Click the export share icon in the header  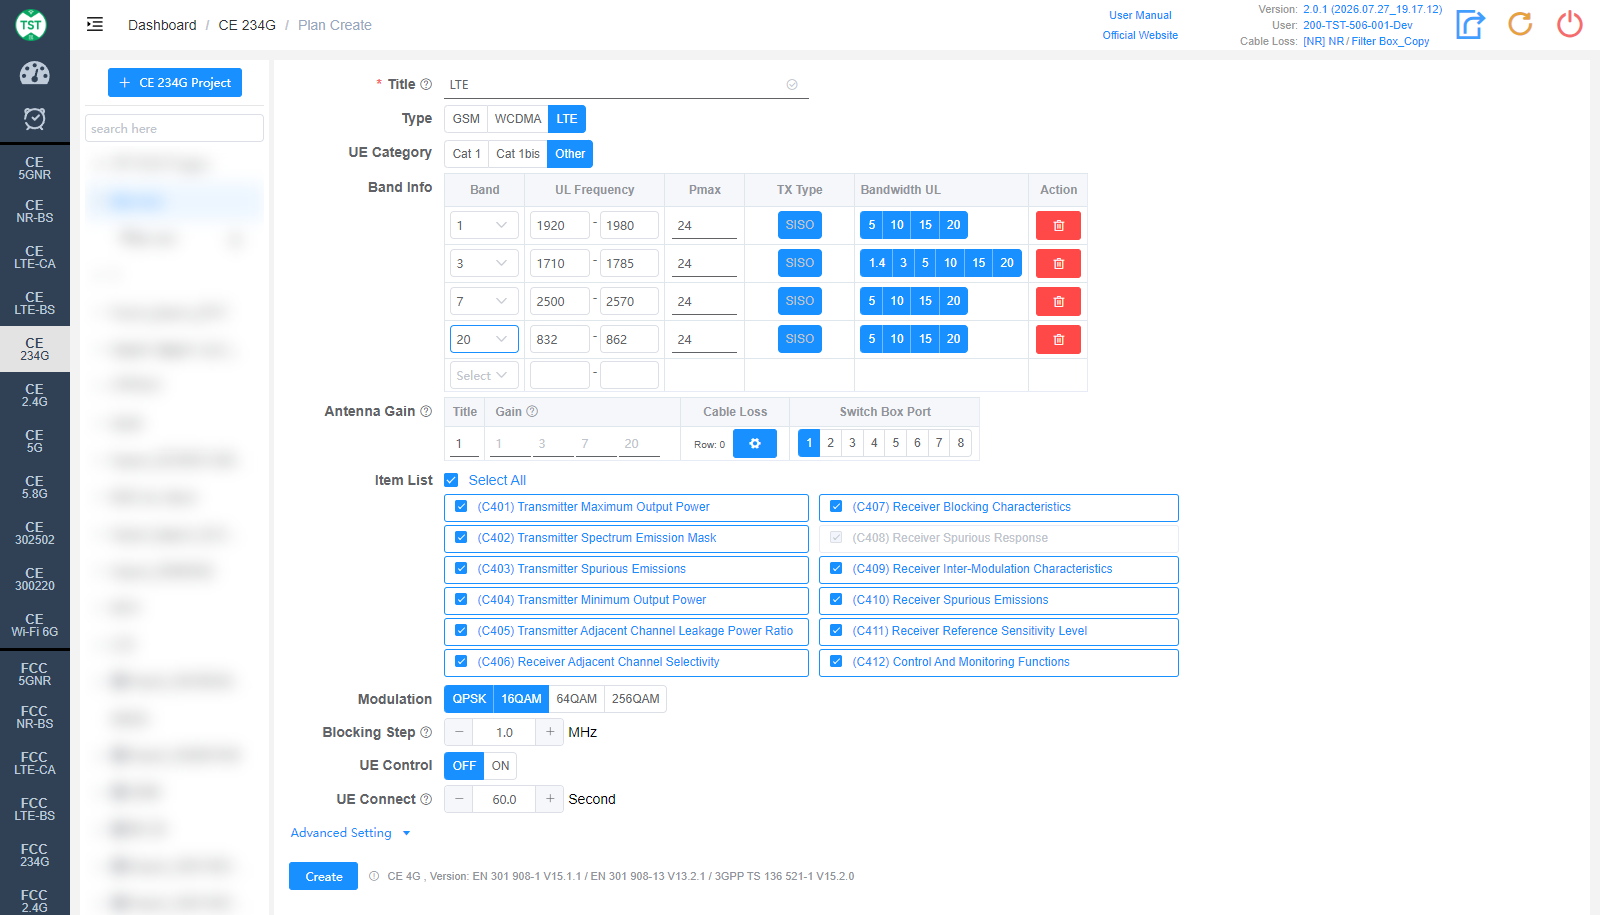[x=1470, y=24]
